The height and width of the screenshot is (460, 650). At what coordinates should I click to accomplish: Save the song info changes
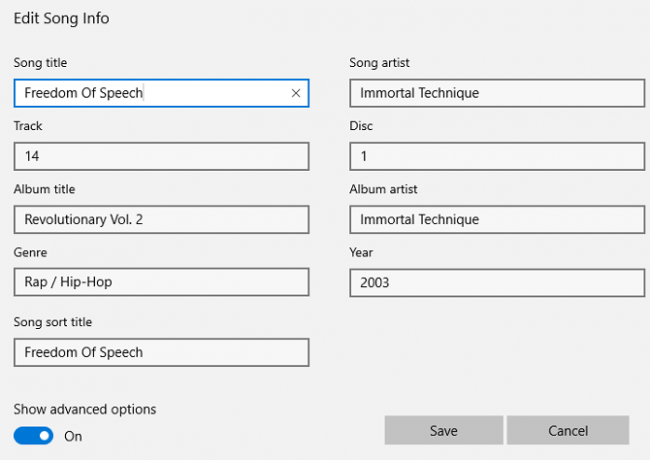coord(444,431)
